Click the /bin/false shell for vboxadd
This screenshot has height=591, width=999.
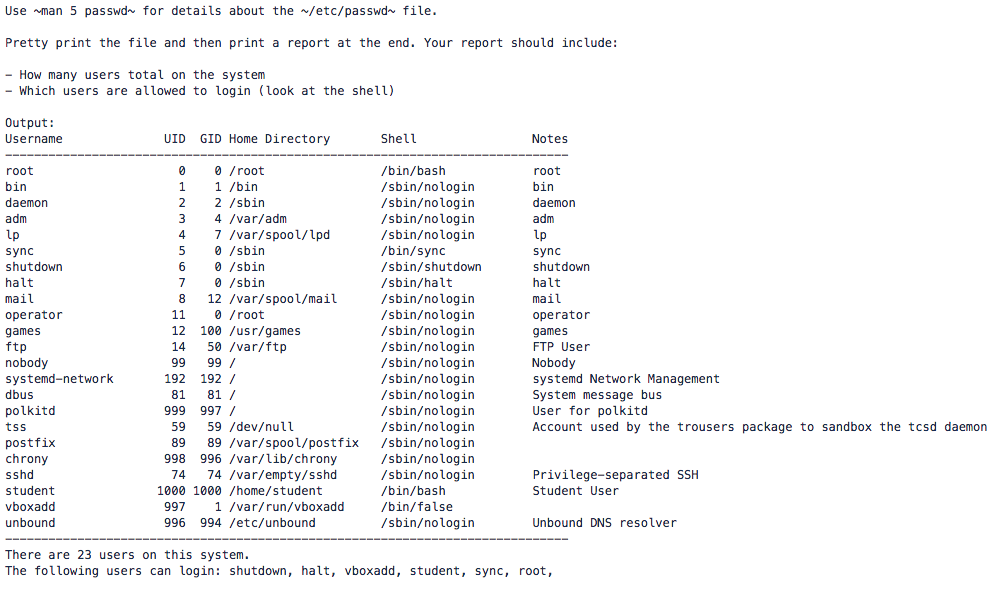pos(417,507)
